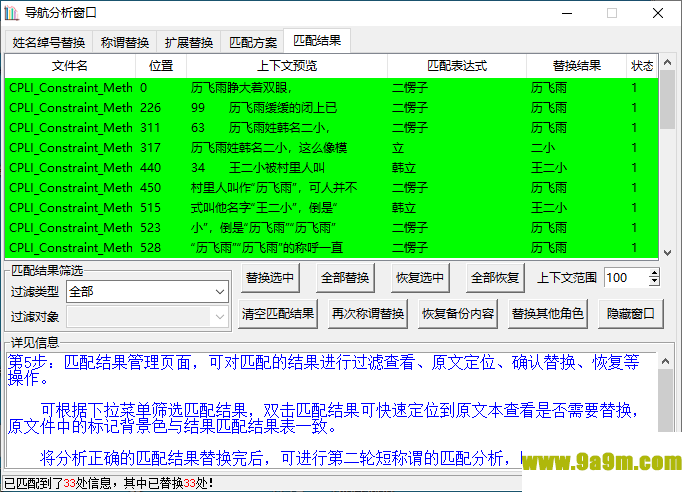
Task: Minimize the 导航分析窗口 window
Action: click(x=567, y=13)
